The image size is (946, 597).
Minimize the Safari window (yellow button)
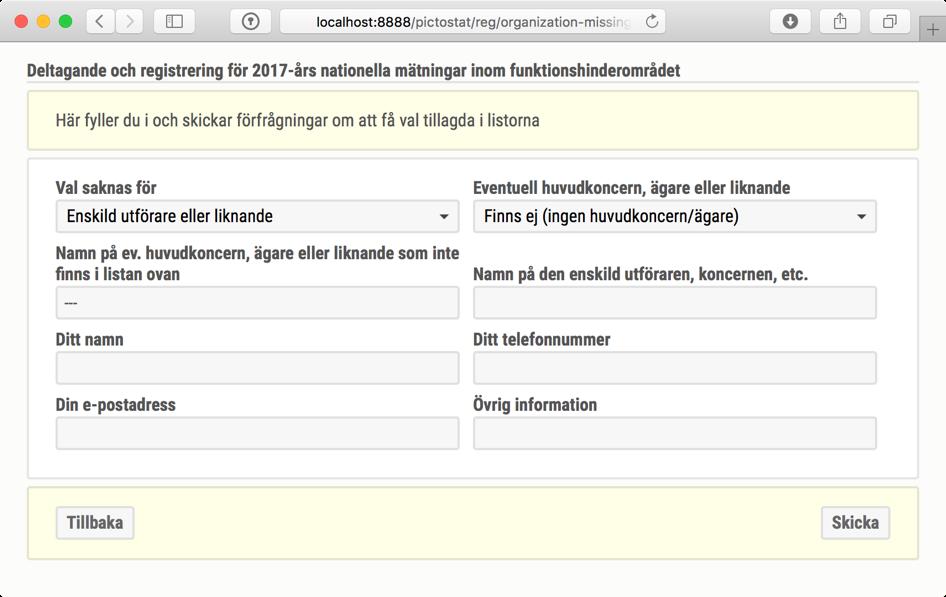[x=43, y=22]
